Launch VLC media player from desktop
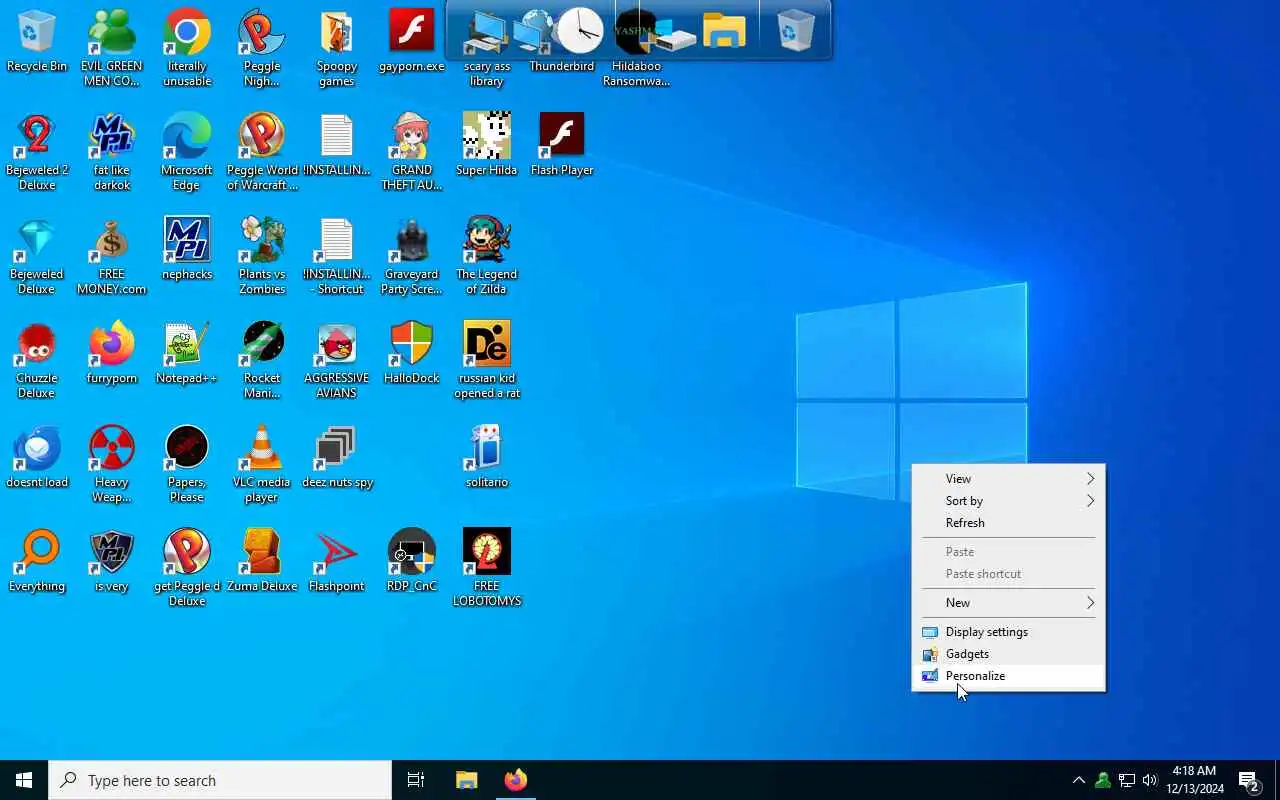Image resolution: width=1280 pixels, height=800 pixels. (262, 464)
